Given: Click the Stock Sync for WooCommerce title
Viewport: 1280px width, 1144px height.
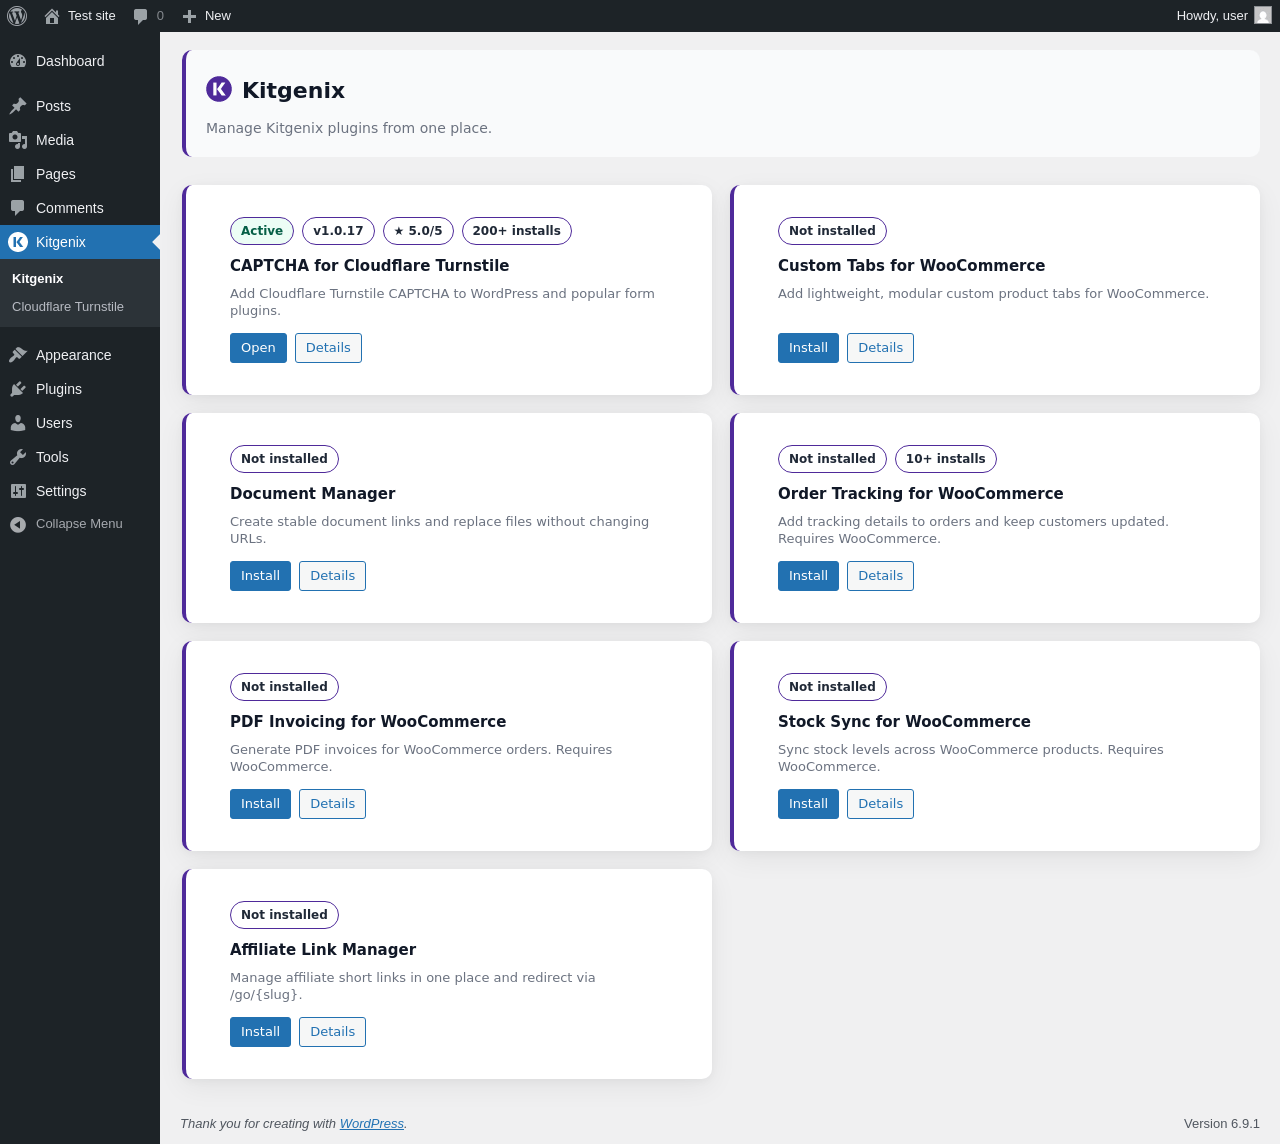Looking at the screenshot, I should coord(904,722).
